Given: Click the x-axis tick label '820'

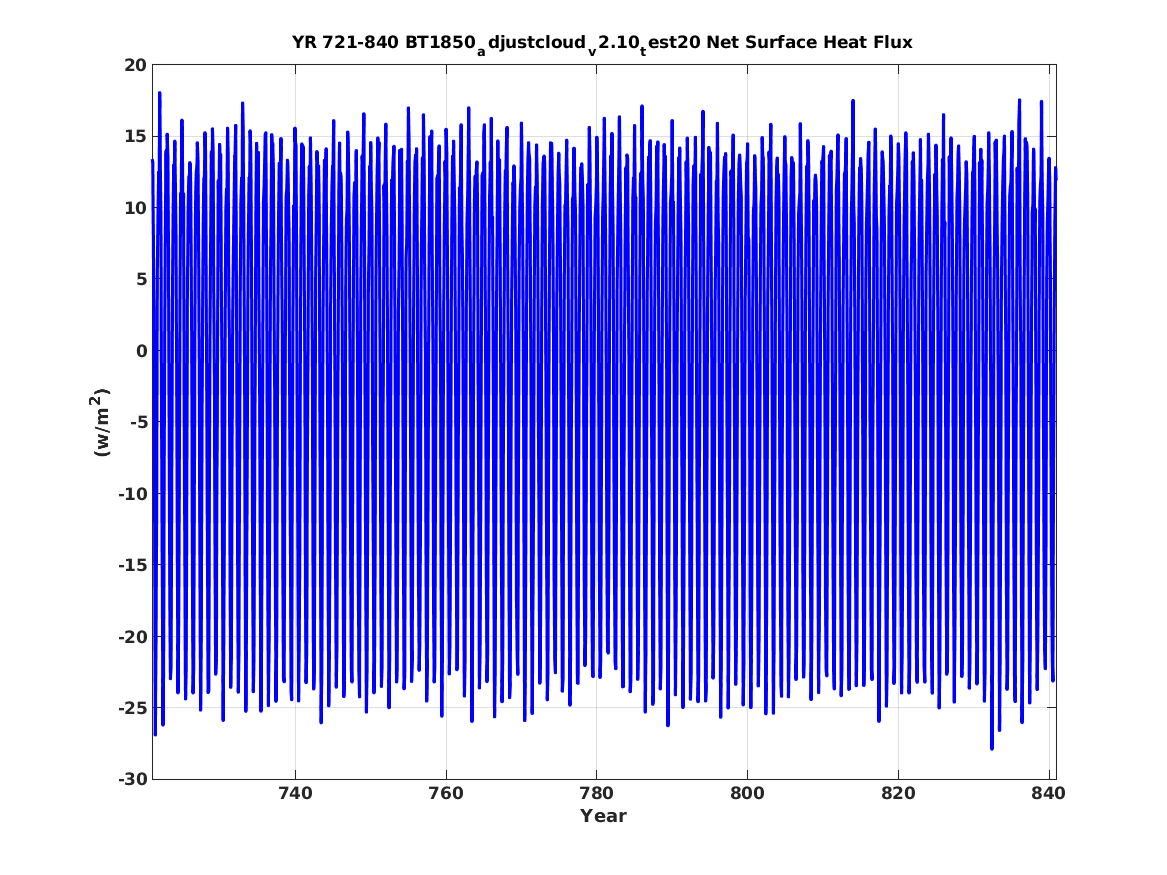Looking at the screenshot, I should pos(898,793).
